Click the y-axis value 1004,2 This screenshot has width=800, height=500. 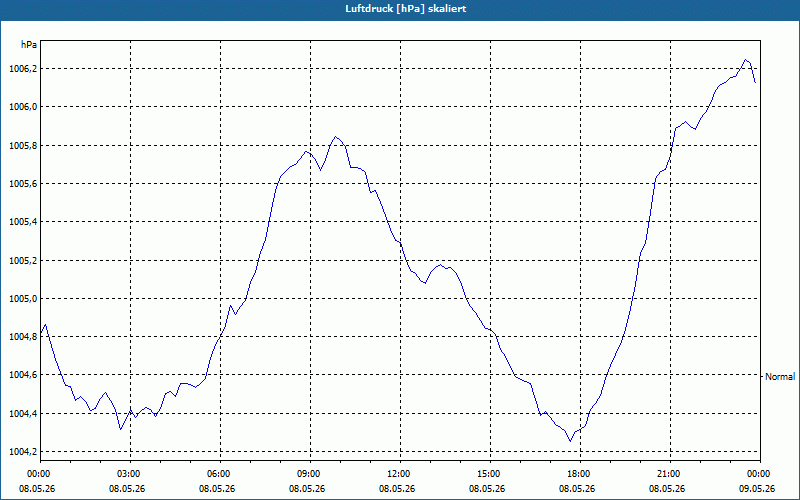[22, 452]
